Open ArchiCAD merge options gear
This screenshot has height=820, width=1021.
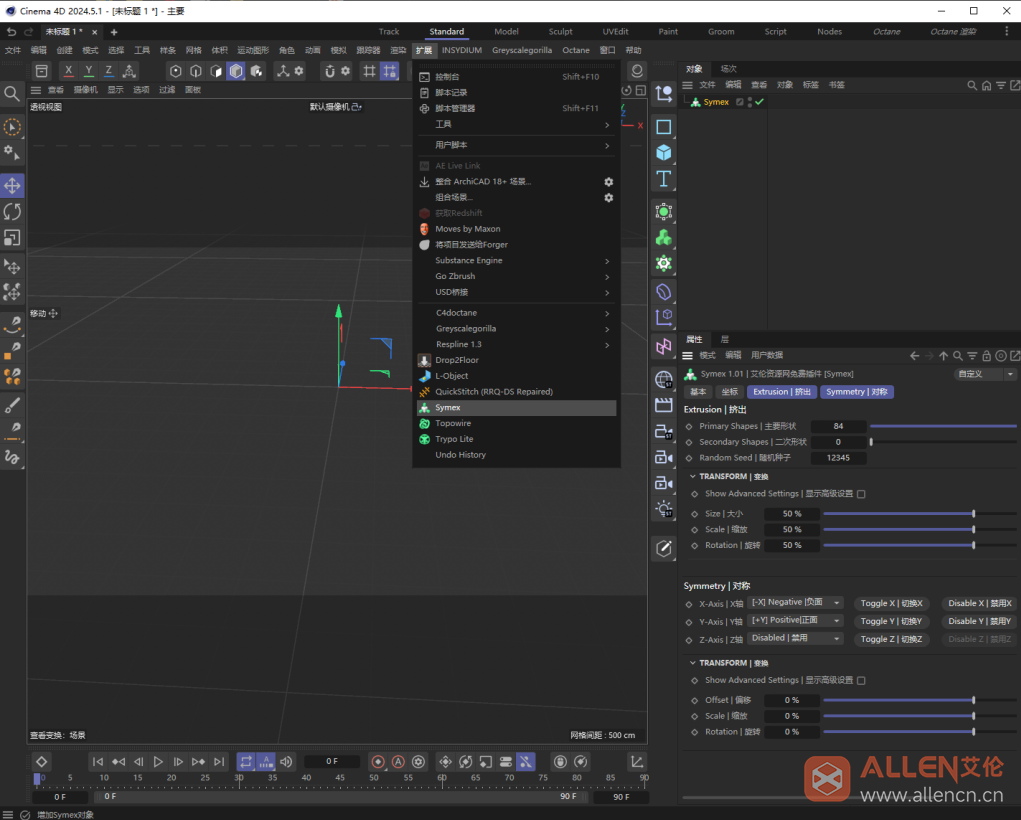(608, 182)
